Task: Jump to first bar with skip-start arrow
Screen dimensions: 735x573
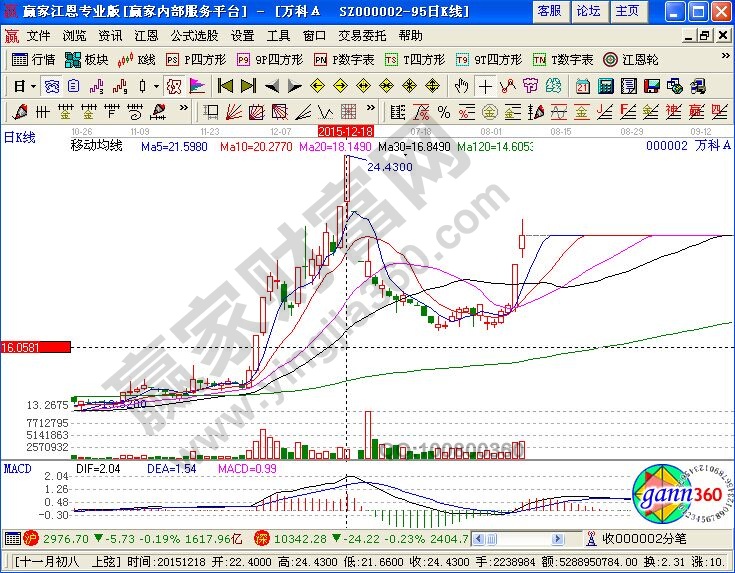Action: click(x=225, y=86)
